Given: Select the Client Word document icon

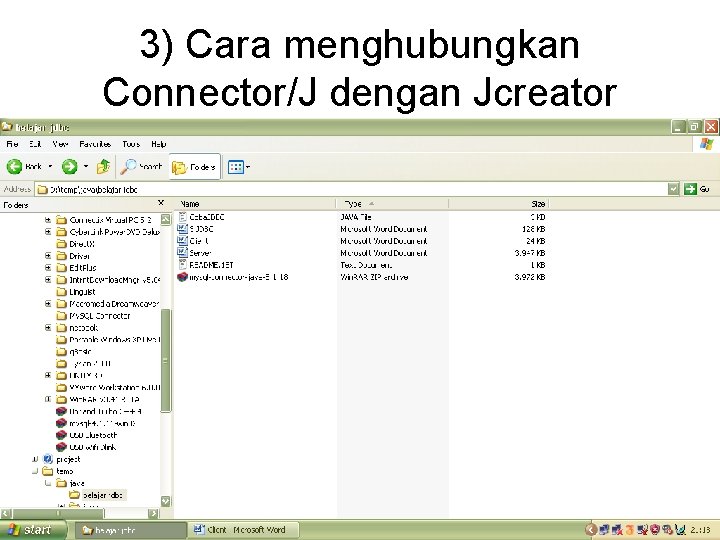Looking at the screenshot, I should click(x=182, y=241).
